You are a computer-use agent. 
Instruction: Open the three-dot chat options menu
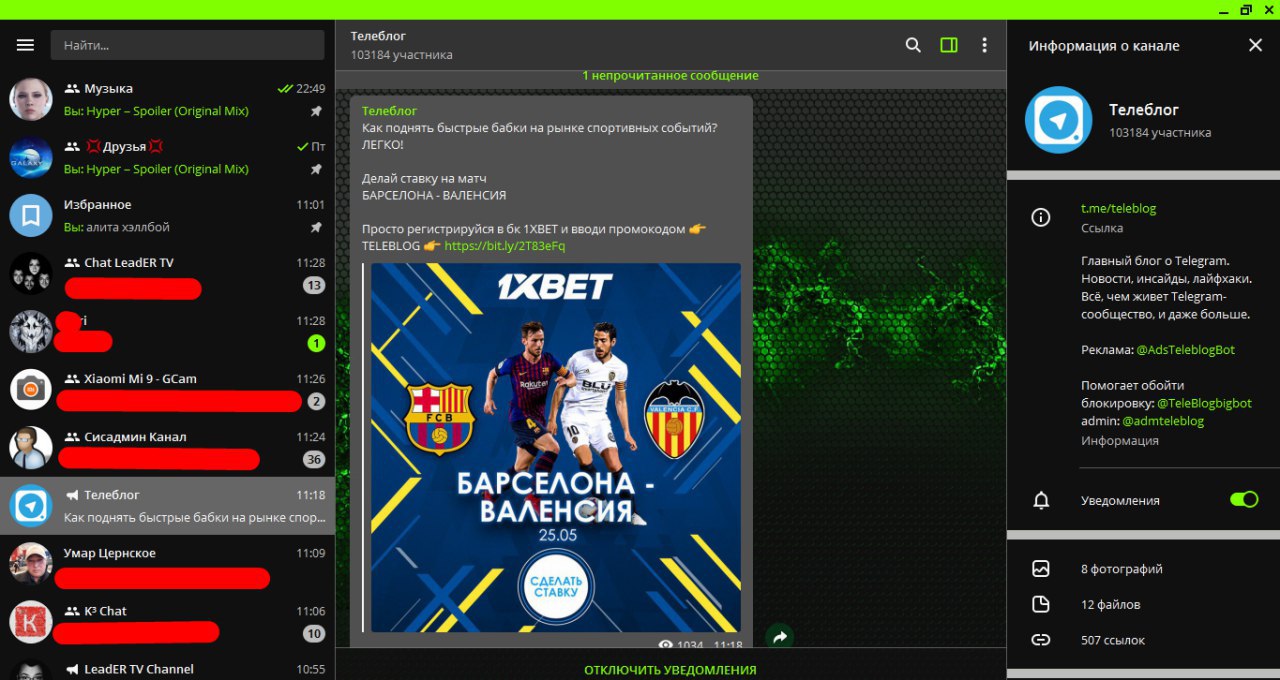[985, 45]
